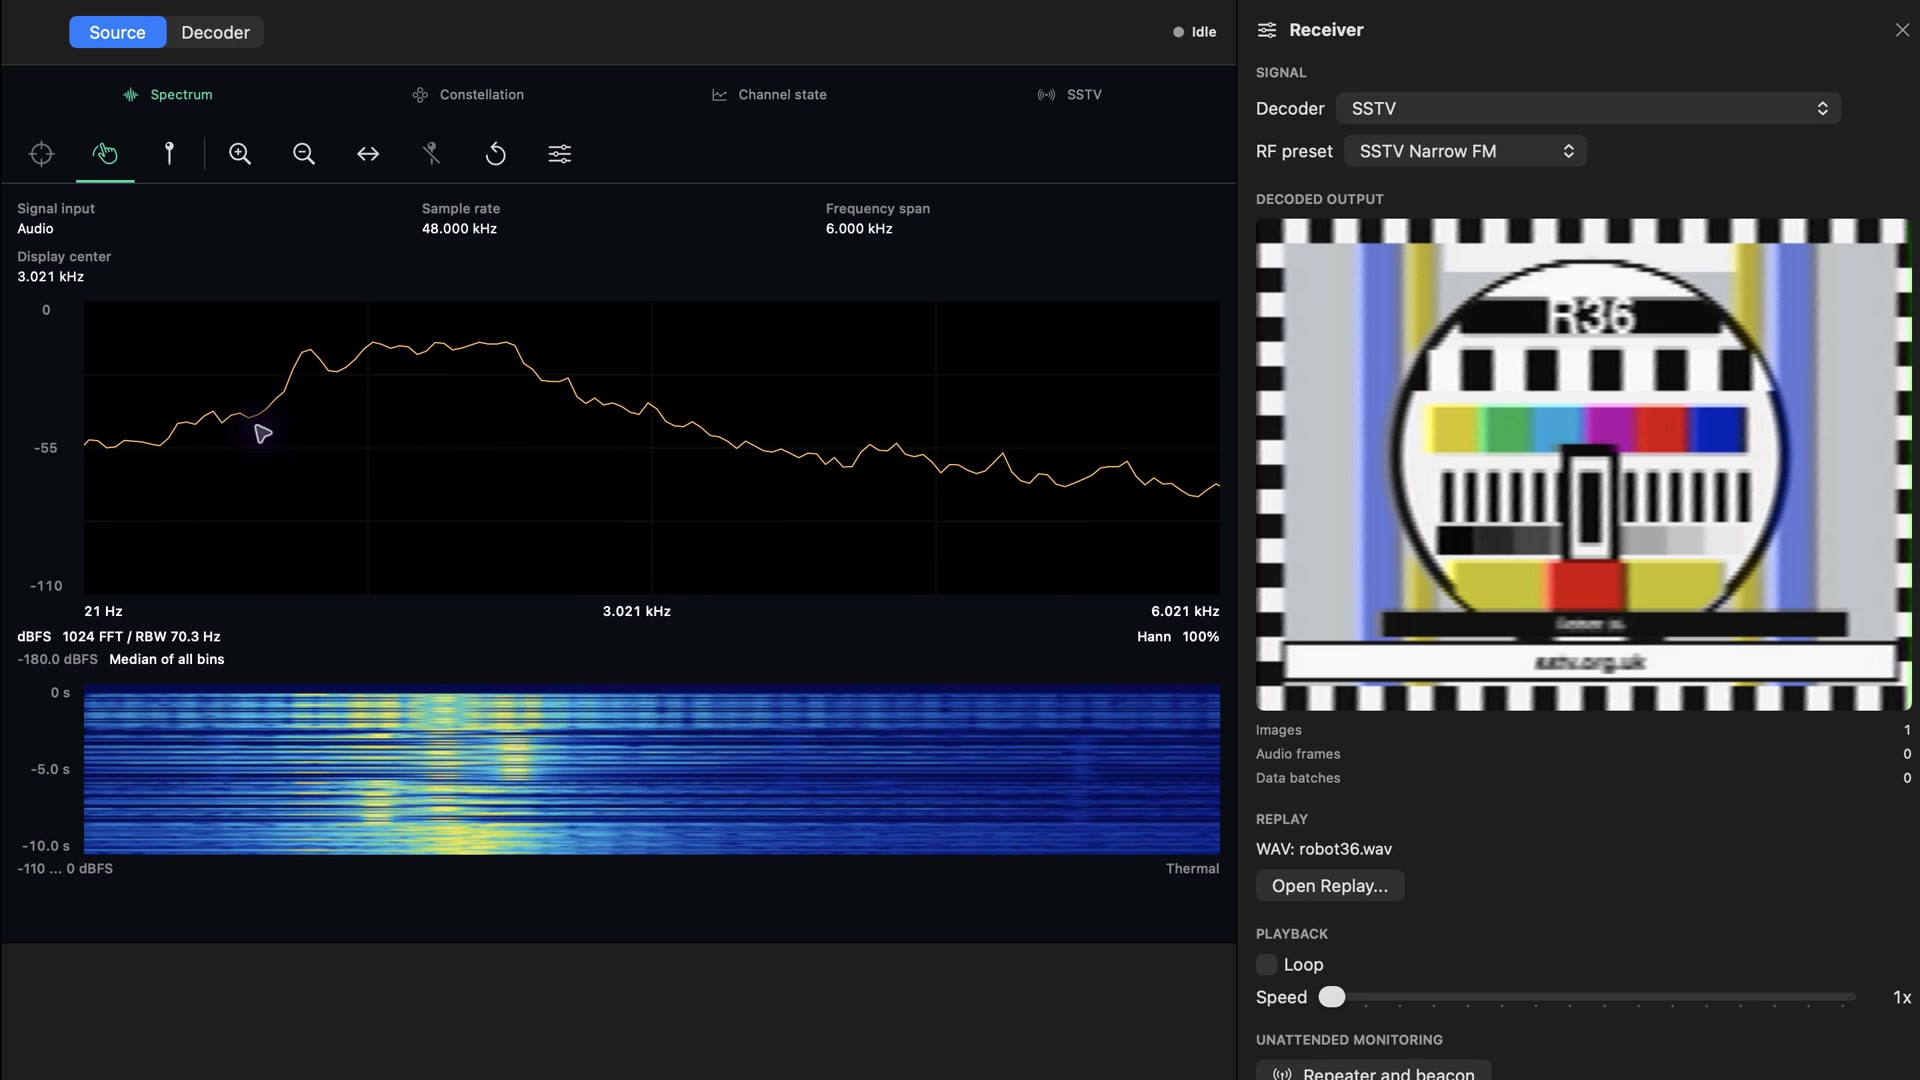Click the Constellation tab icon

[420, 95]
